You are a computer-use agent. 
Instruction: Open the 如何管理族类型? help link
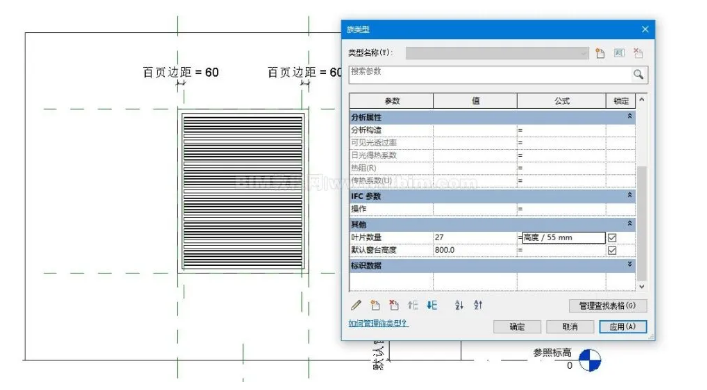point(378,323)
